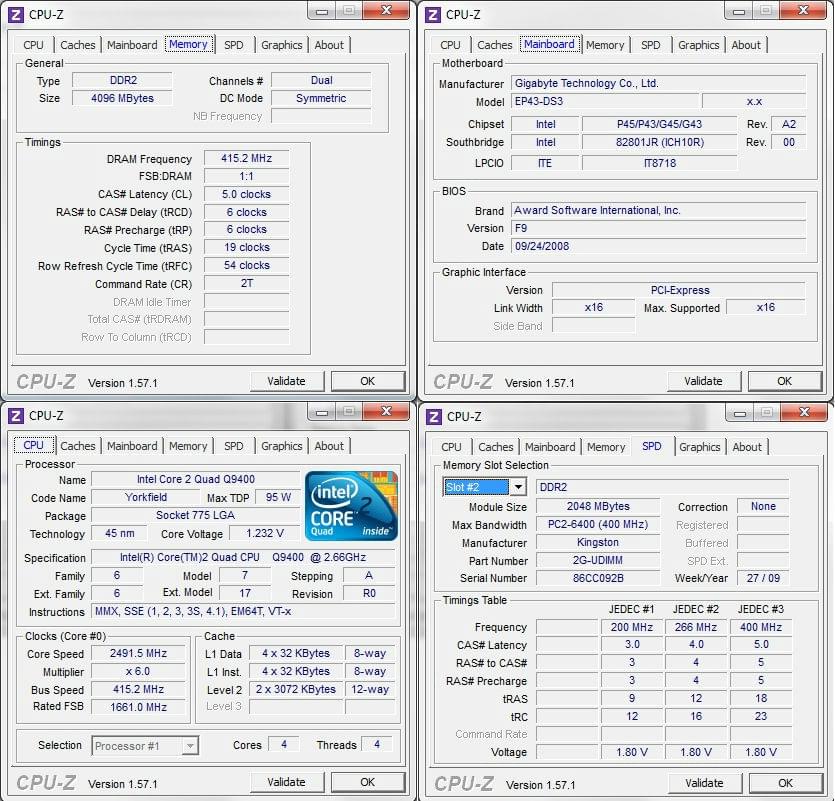Open the About tab in the CPU window
The width and height of the screenshot is (835, 801).
(x=329, y=446)
